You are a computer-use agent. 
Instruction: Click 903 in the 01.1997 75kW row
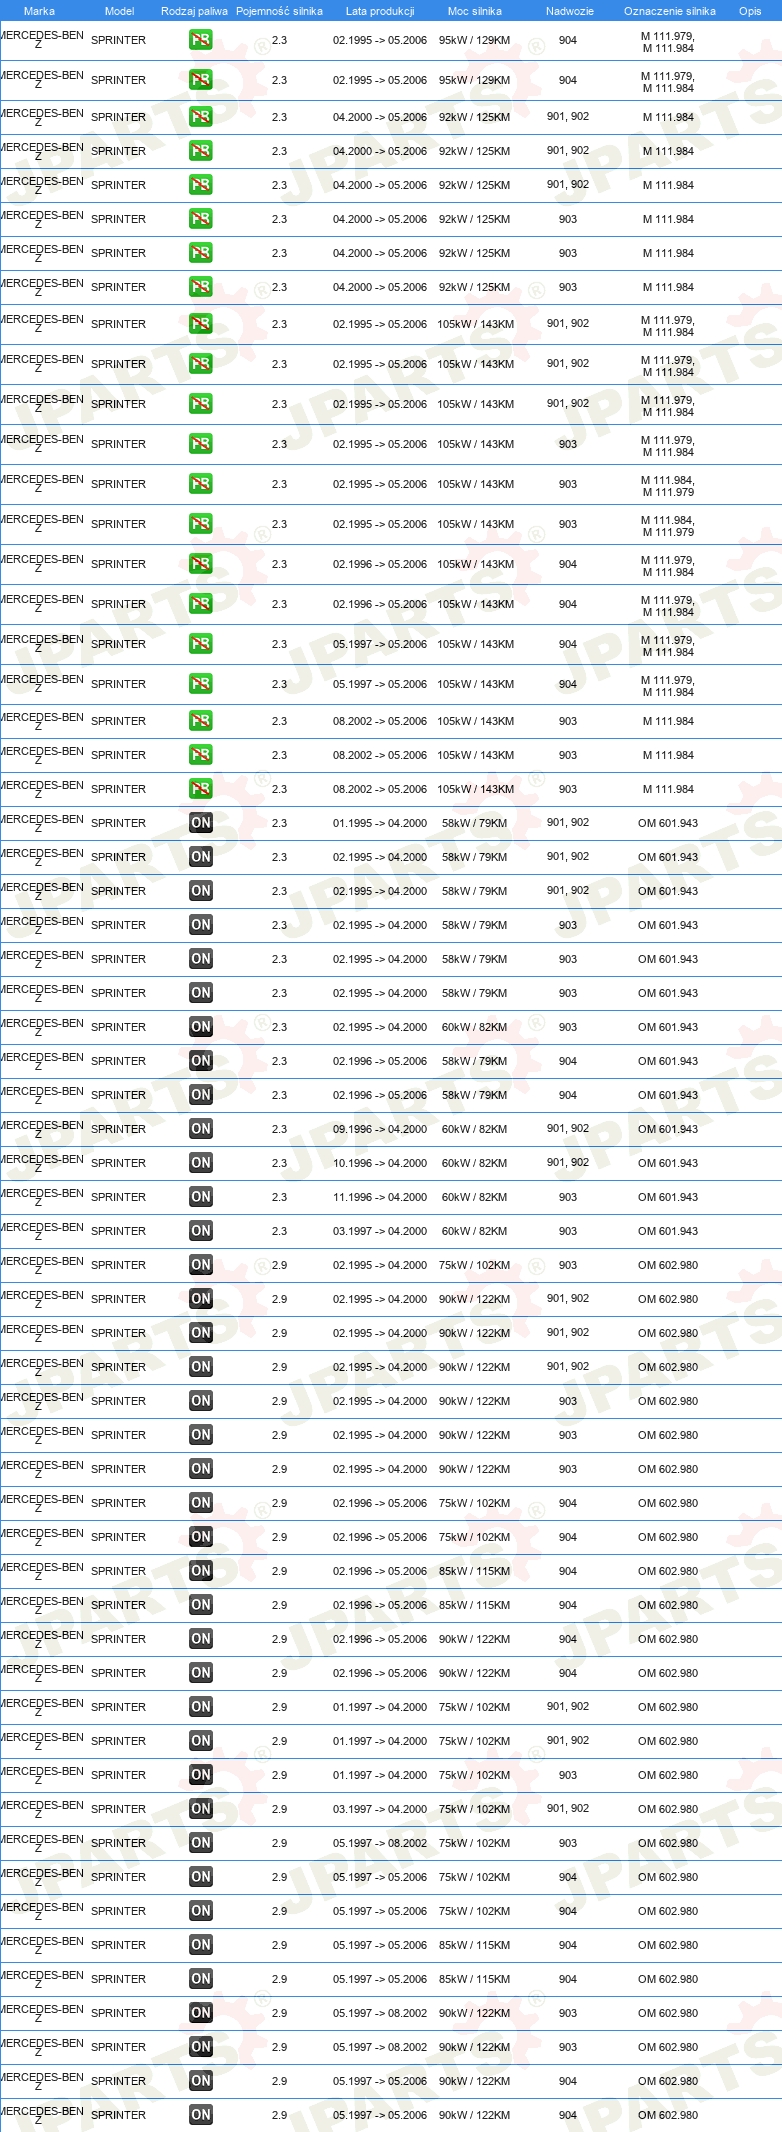pyautogui.click(x=568, y=1775)
